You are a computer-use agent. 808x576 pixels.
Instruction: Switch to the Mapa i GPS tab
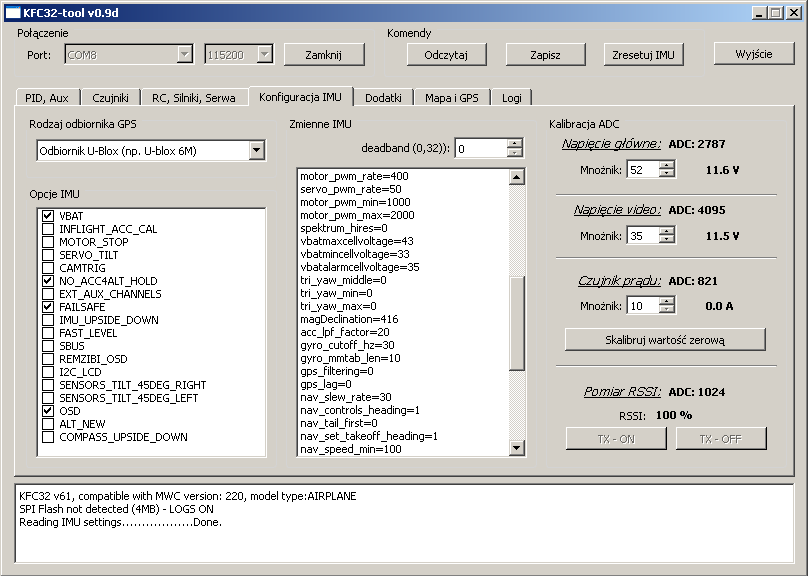pos(451,97)
